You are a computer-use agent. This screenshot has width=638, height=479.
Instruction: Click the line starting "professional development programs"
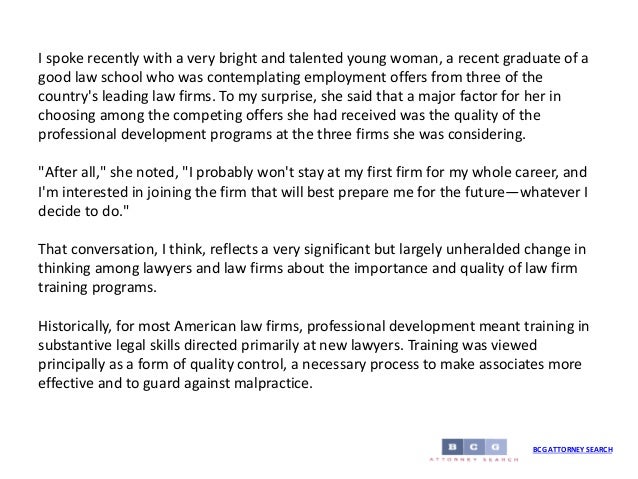[282, 134]
